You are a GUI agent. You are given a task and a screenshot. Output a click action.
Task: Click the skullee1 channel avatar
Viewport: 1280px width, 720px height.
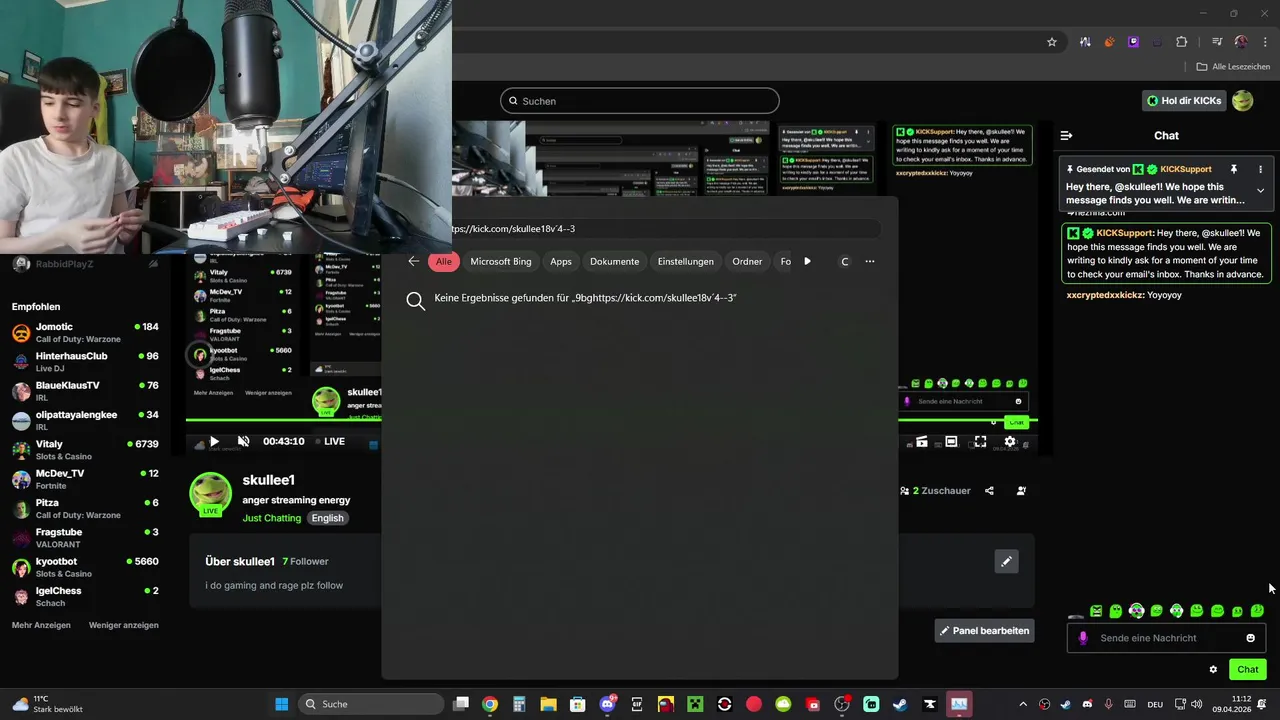coord(210,493)
